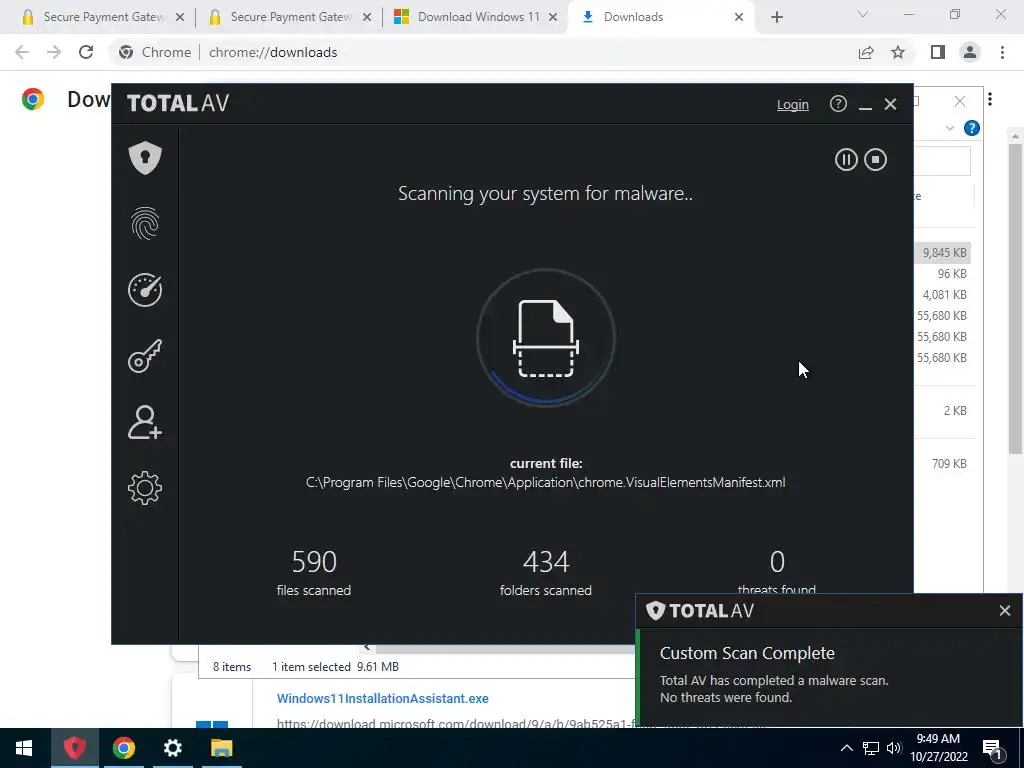The width and height of the screenshot is (1024, 768).
Task: Select the 4,081 KB file row in Explorer
Action: (x=943, y=295)
